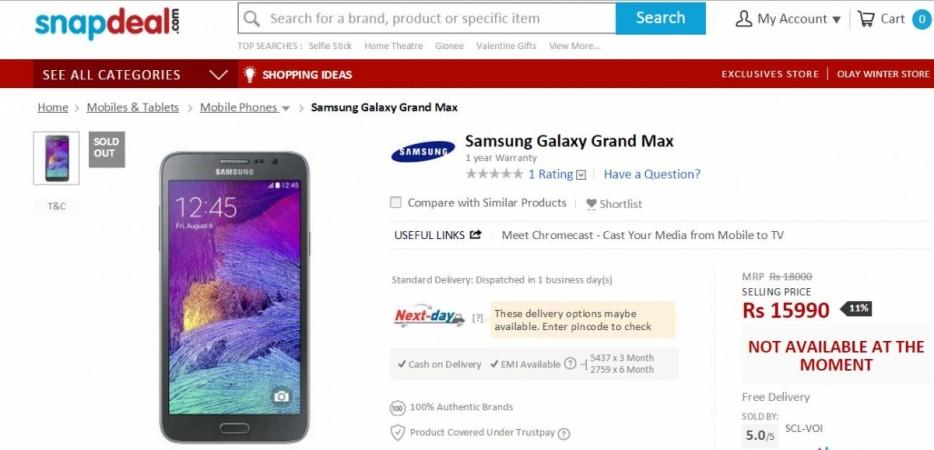The width and height of the screenshot is (934, 450).
Task: Click the shopping cart icon
Action: click(x=865, y=18)
